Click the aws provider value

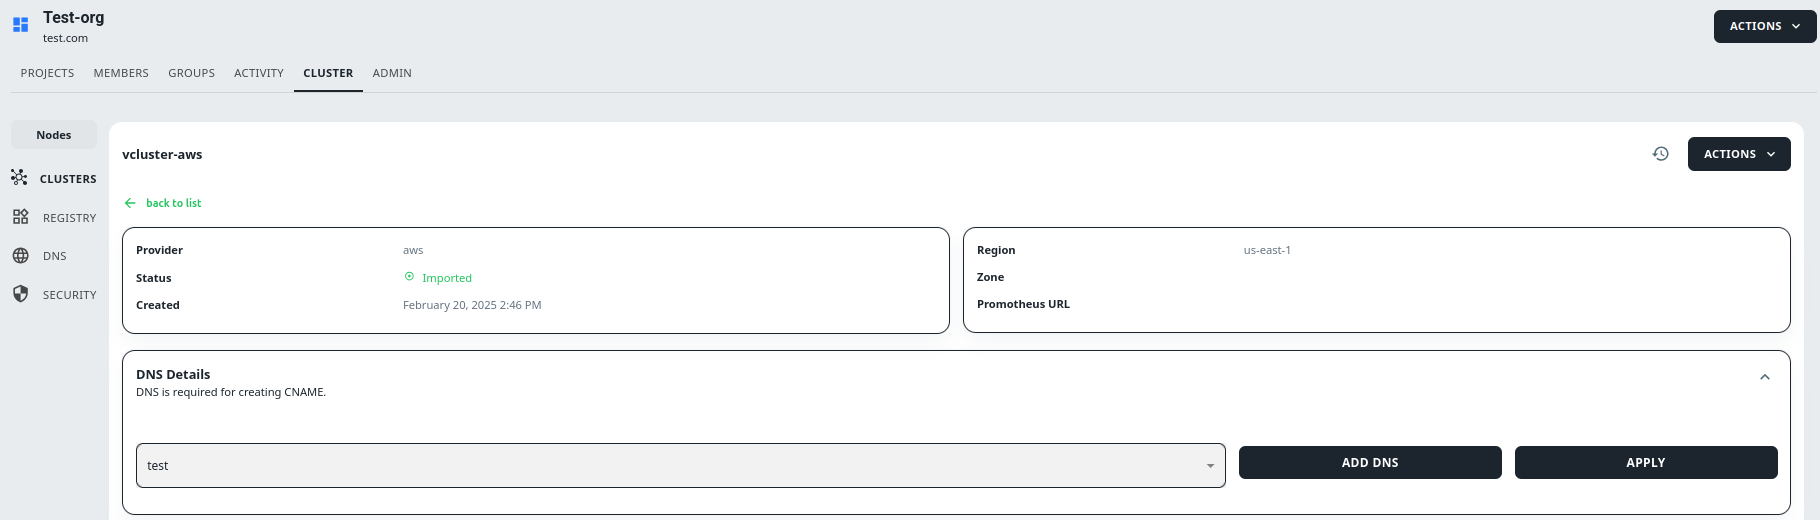pos(413,250)
